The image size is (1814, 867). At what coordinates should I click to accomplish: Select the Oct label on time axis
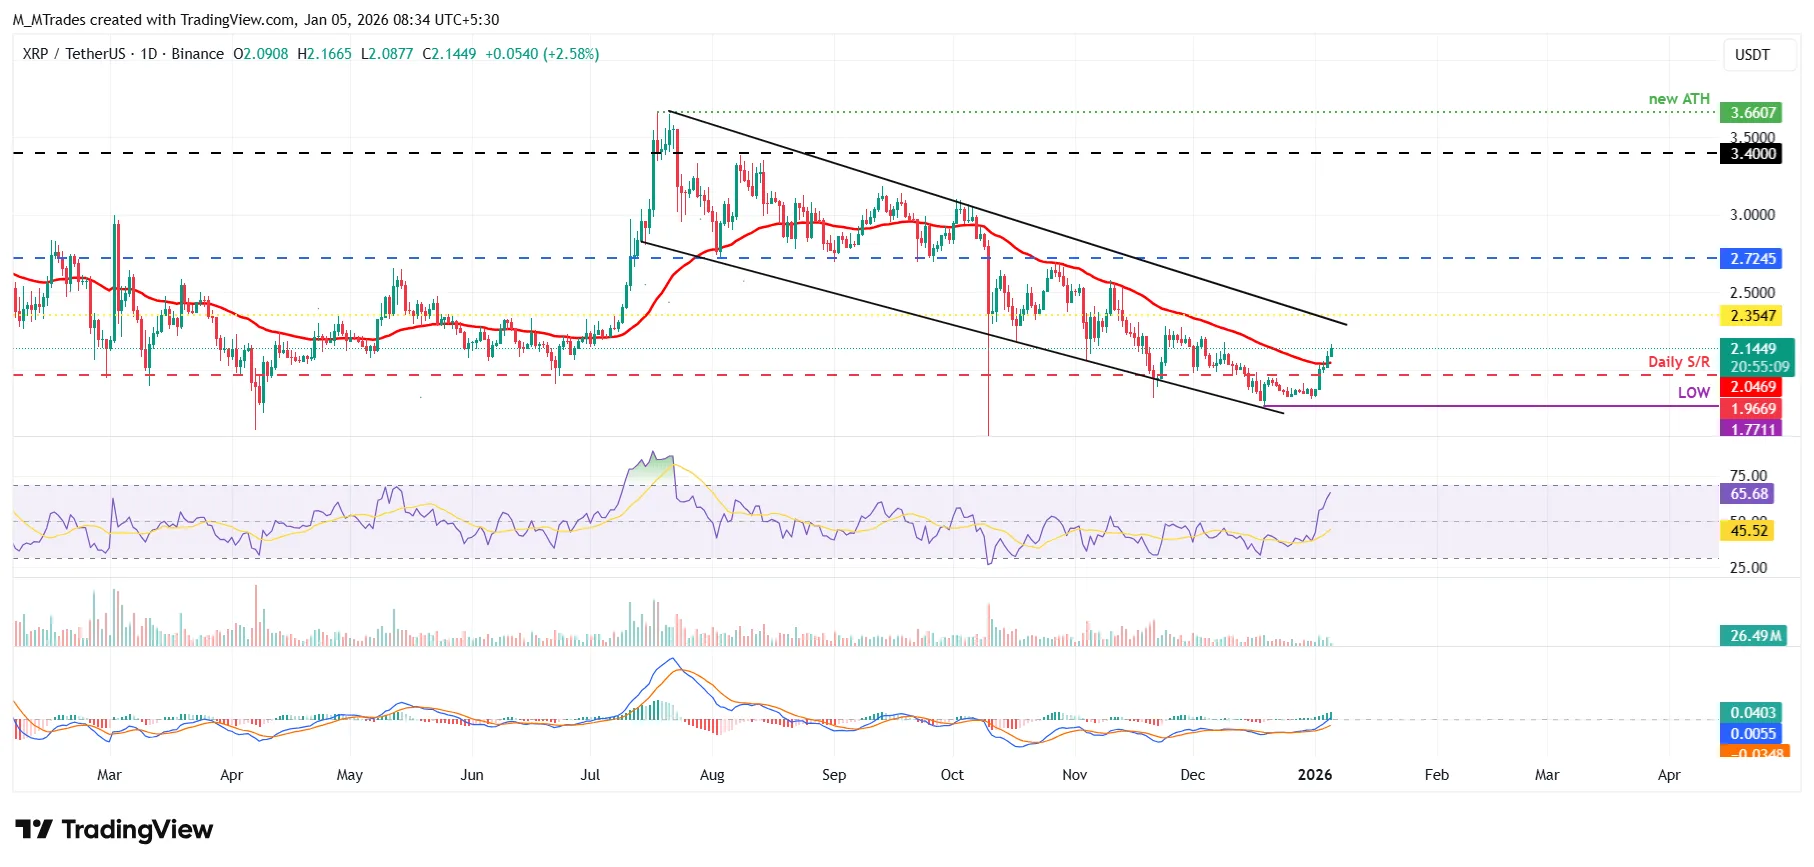tap(952, 775)
